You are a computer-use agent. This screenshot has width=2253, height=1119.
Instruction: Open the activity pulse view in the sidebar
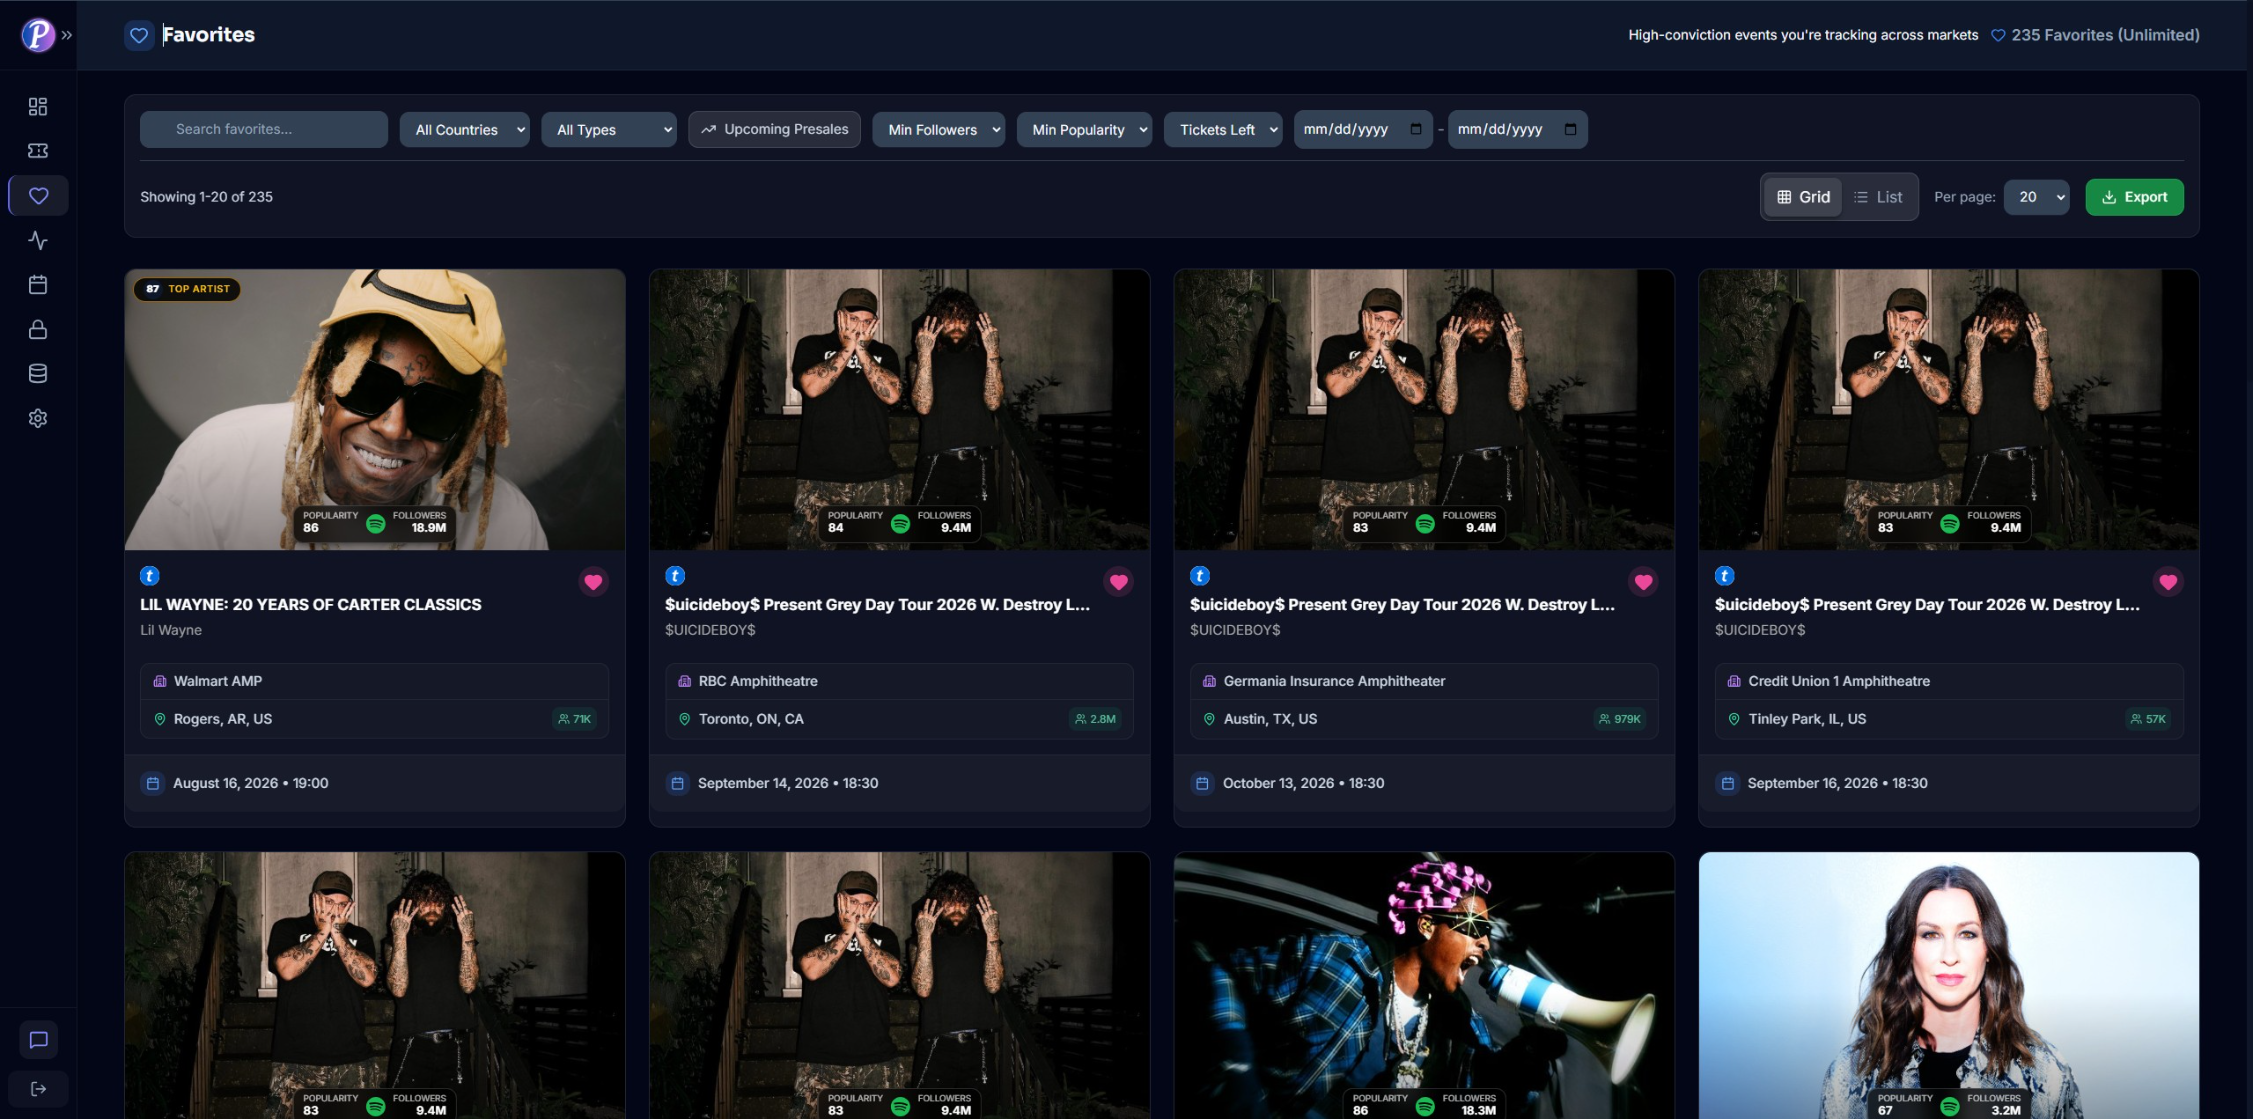pos(38,240)
